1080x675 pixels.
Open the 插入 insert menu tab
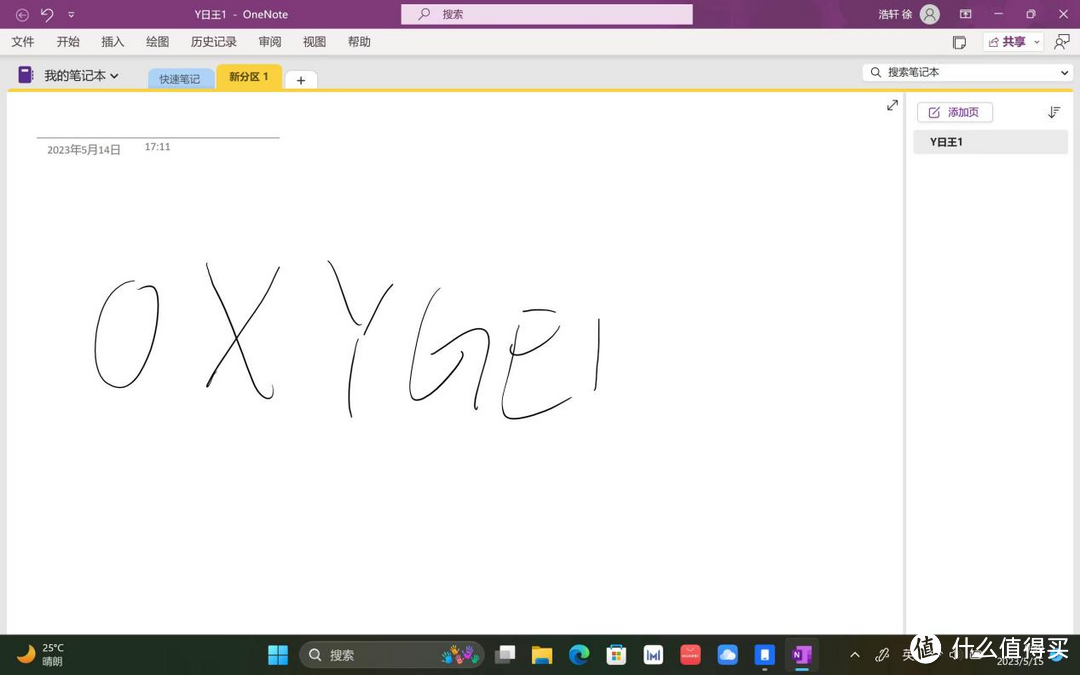tap(112, 42)
